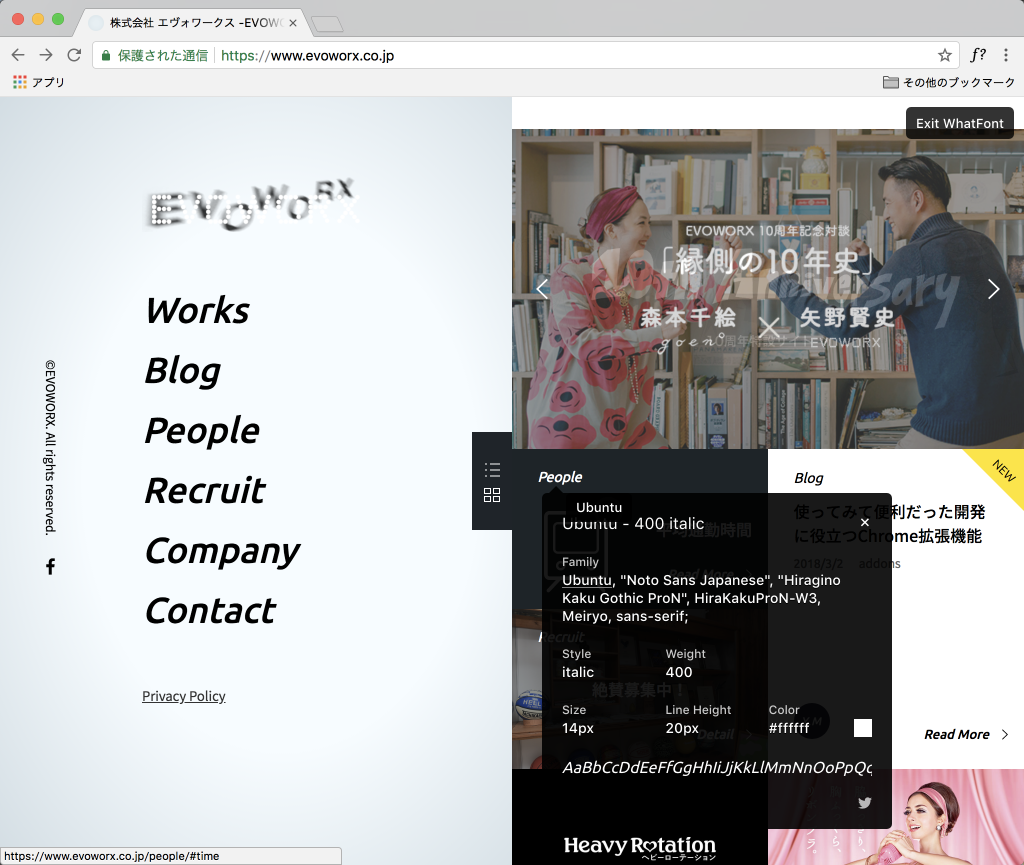The width and height of the screenshot is (1024, 865).
Task: Click the Facebook icon
Action: click(x=50, y=567)
